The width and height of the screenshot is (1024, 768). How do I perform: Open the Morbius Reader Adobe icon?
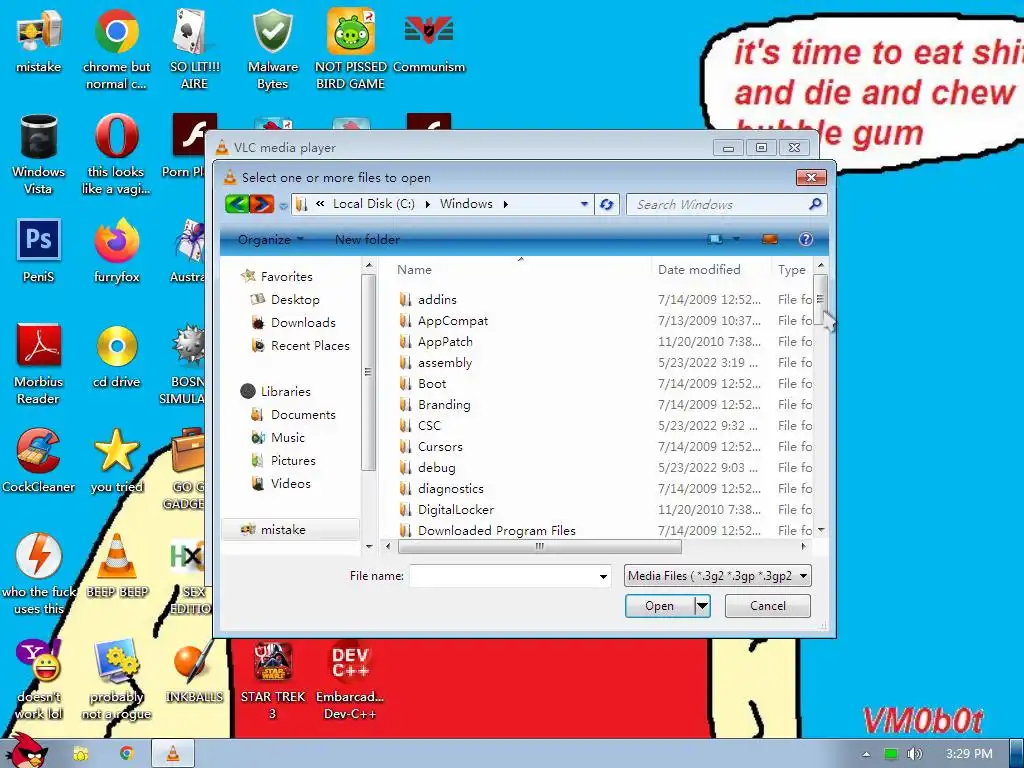tap(39, 364)
